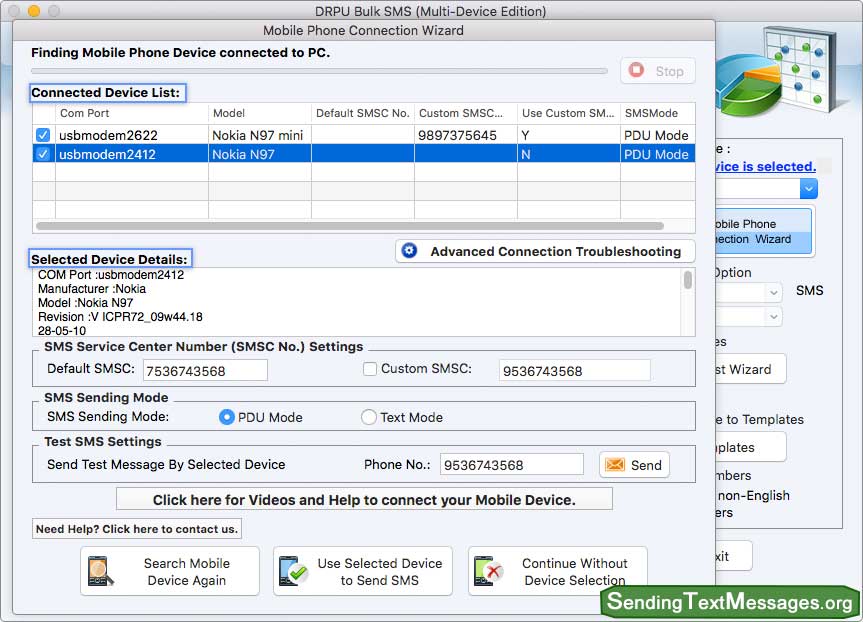This screenshot has height=622, width=863.
Task: Open Advanced Connection Troubleshooting
Action: [x=545, y=252]
